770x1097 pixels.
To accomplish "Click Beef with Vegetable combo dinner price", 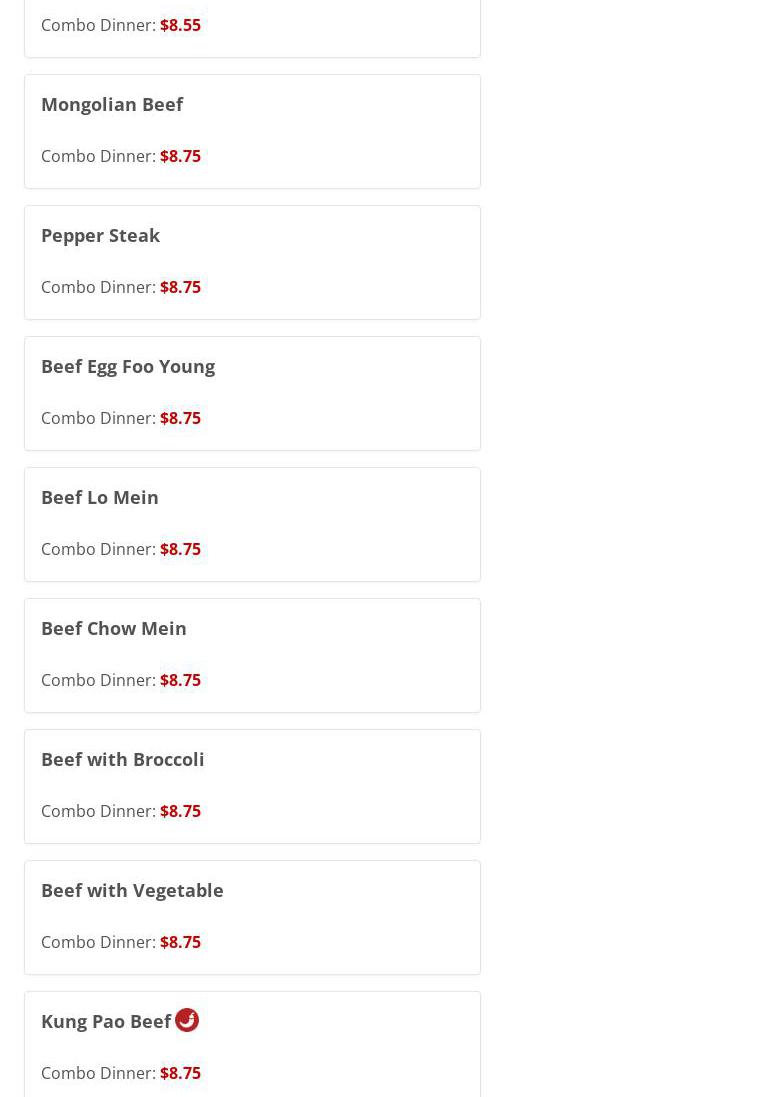I will point(180,942).
